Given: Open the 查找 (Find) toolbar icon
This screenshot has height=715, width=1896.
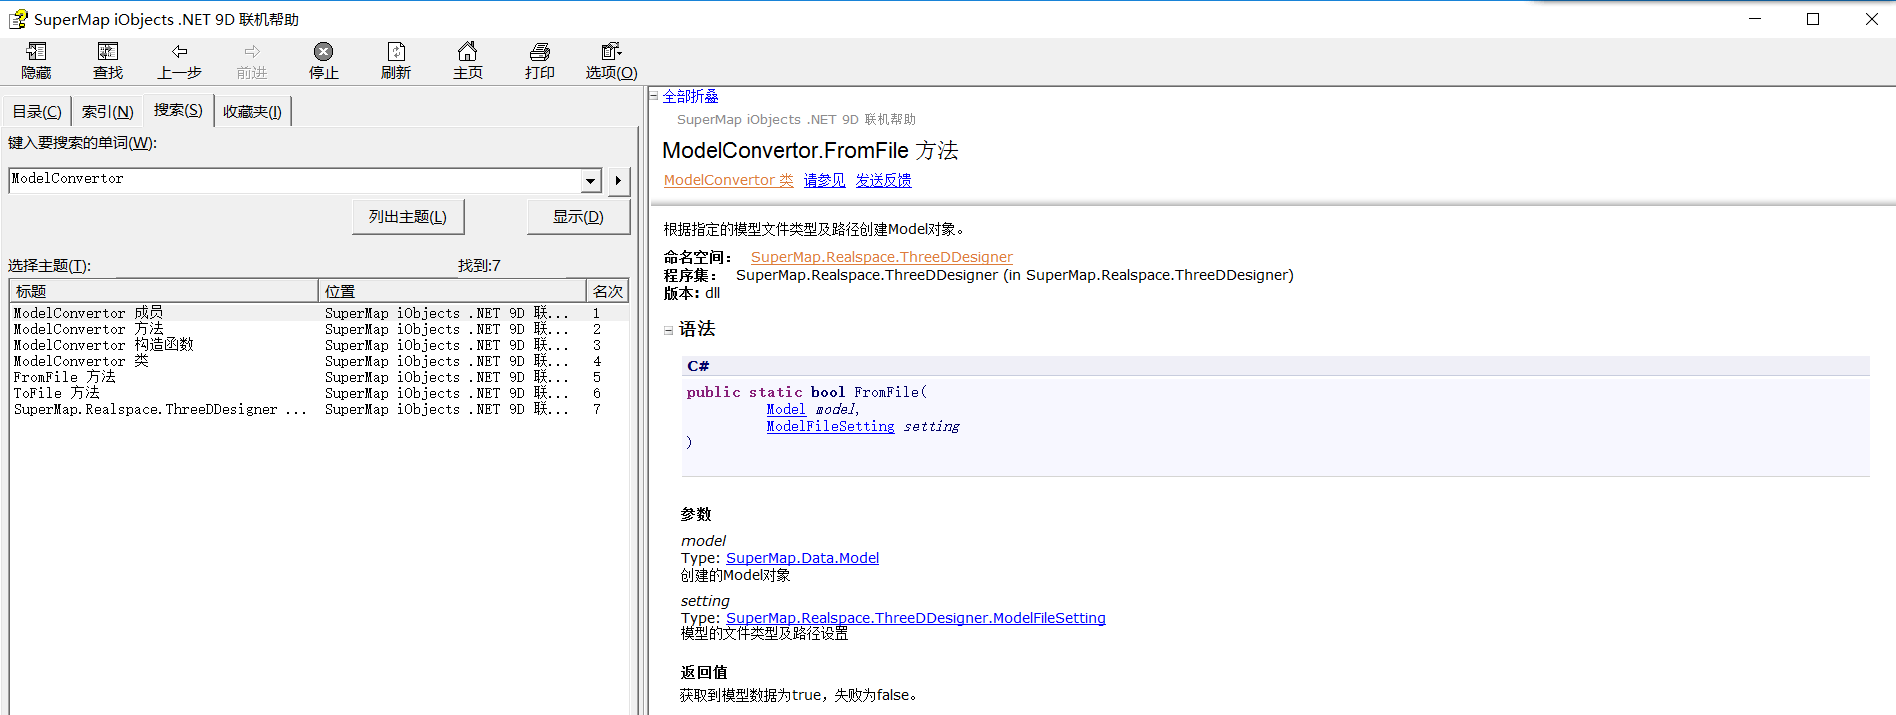Looking at the screenshot, I should pos(108,52).
